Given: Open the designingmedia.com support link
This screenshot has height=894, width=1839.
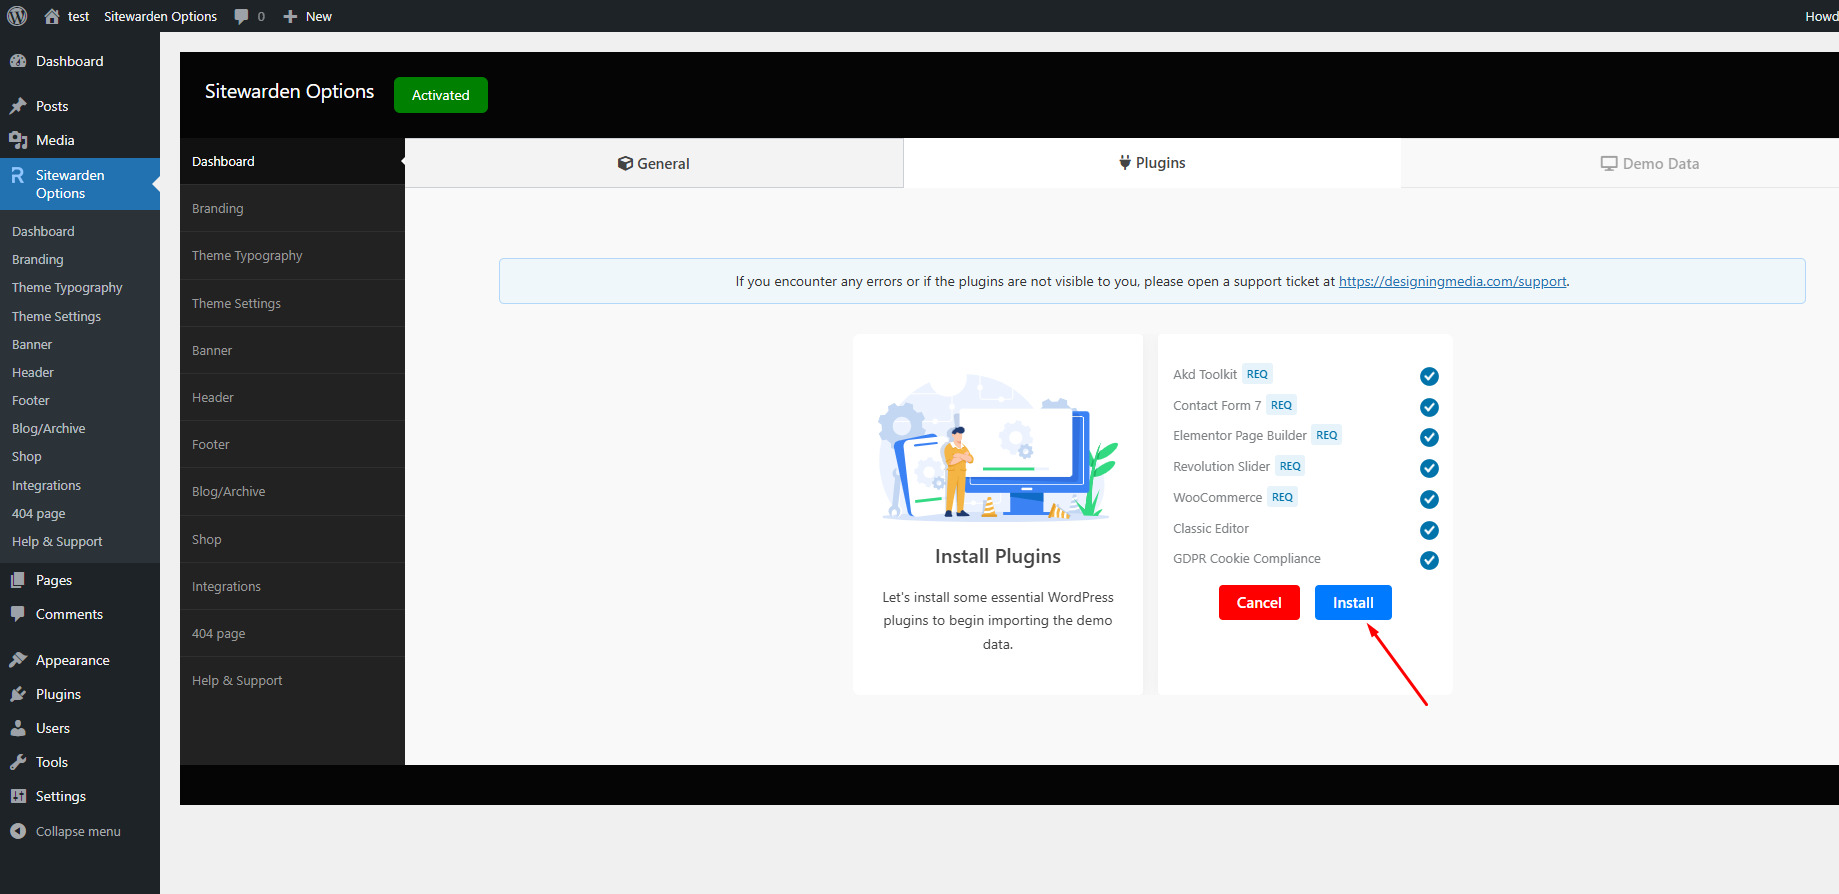Looking at the screenshot, I should pyautogui.click(x=1452, y=281).
